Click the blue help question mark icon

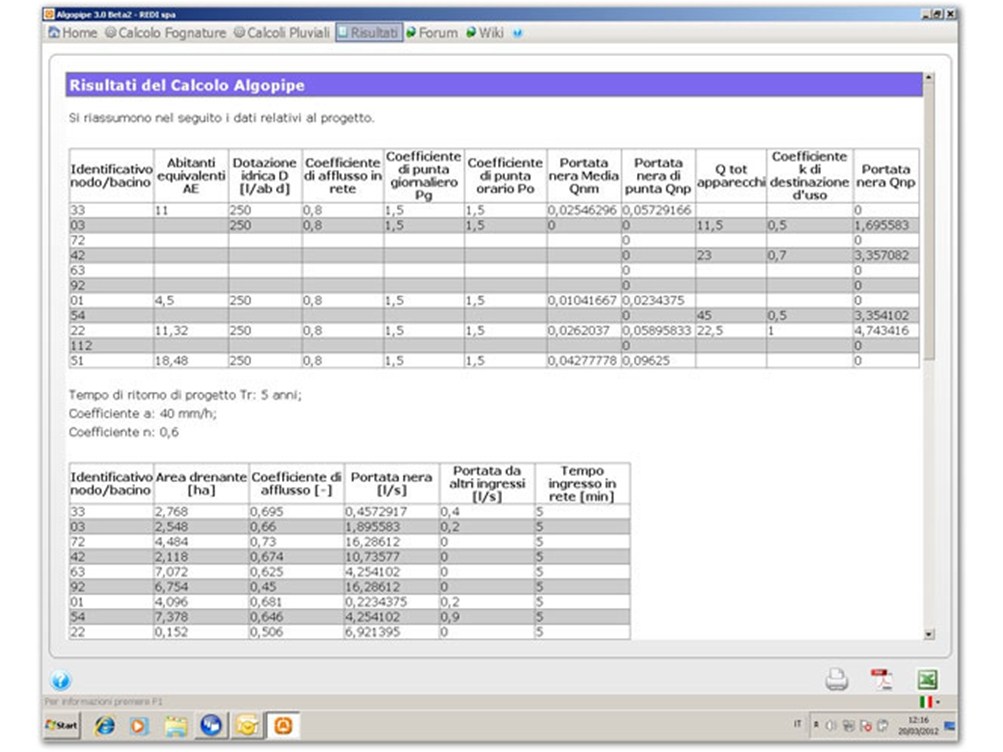(61, 682)
